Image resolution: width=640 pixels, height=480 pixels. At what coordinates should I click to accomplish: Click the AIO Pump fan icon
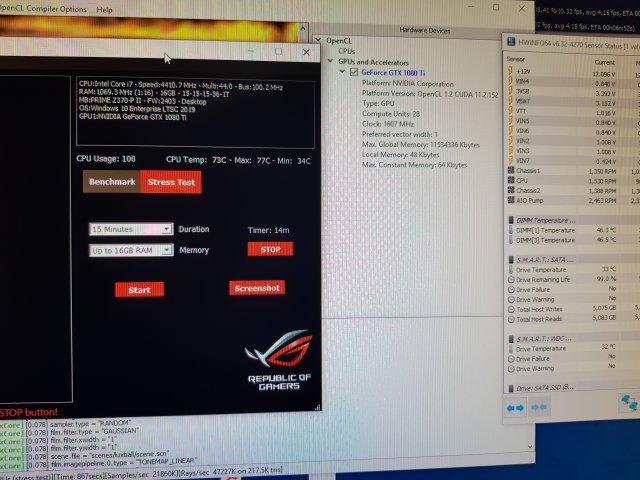click(511, 201)
